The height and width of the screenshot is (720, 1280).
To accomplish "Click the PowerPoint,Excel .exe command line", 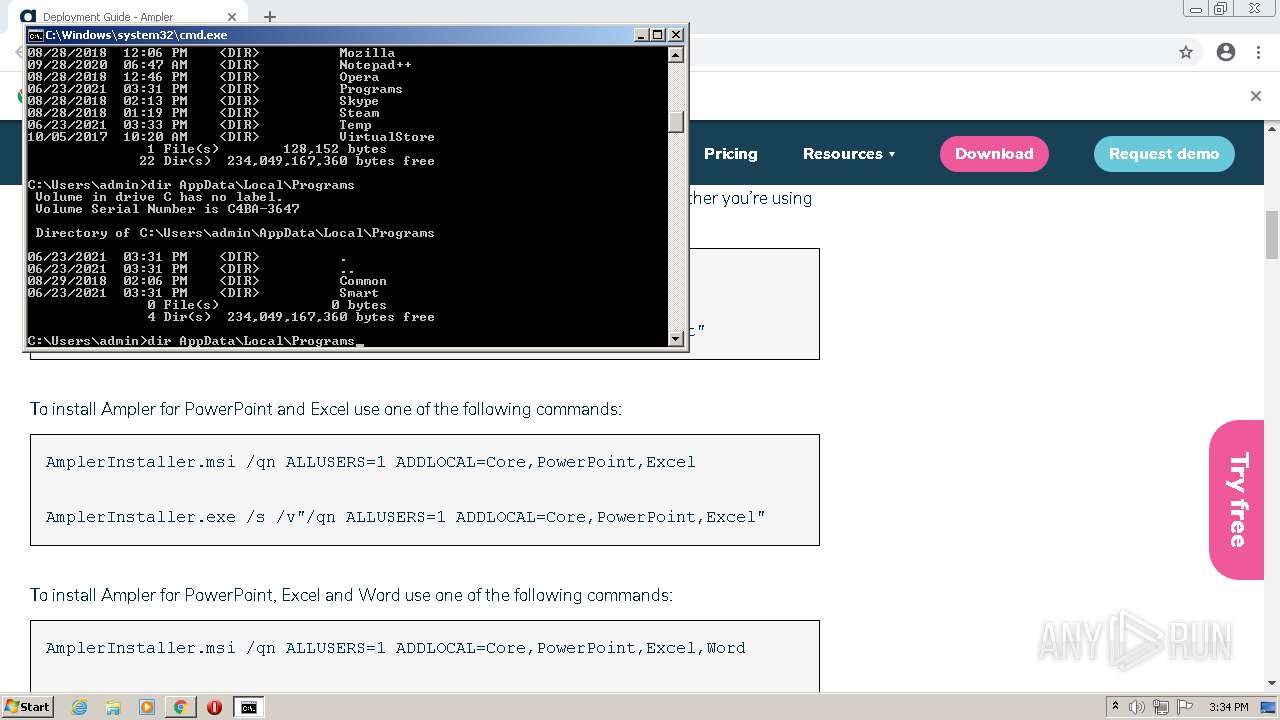I will coord(405,517).
